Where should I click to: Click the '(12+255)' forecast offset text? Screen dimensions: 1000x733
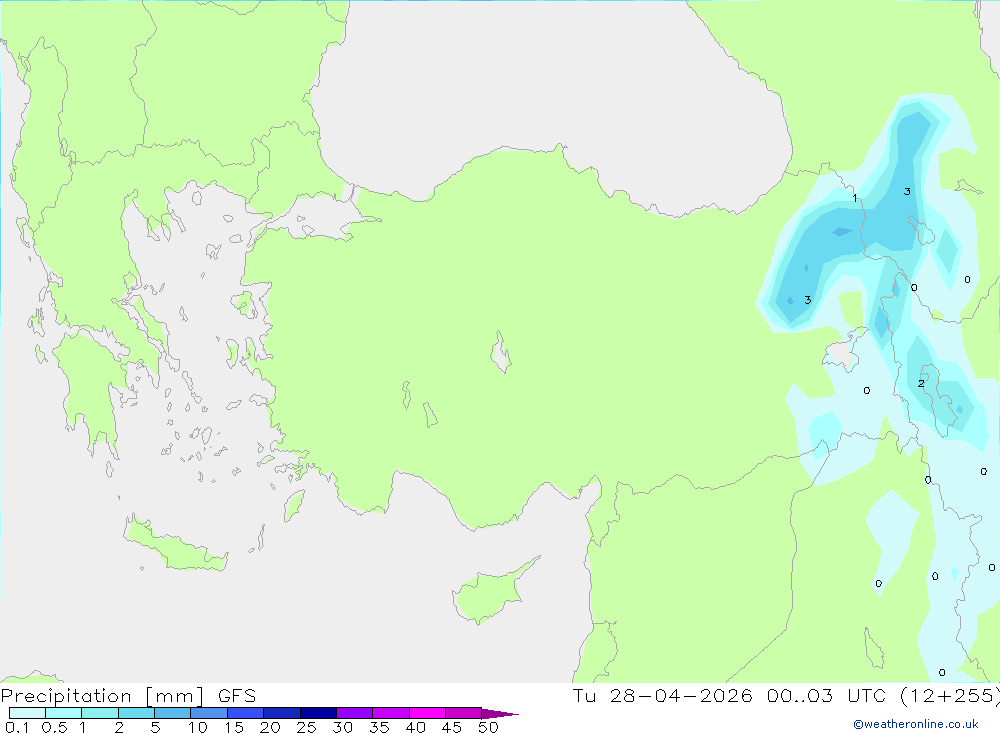click(x=949, y=695)
